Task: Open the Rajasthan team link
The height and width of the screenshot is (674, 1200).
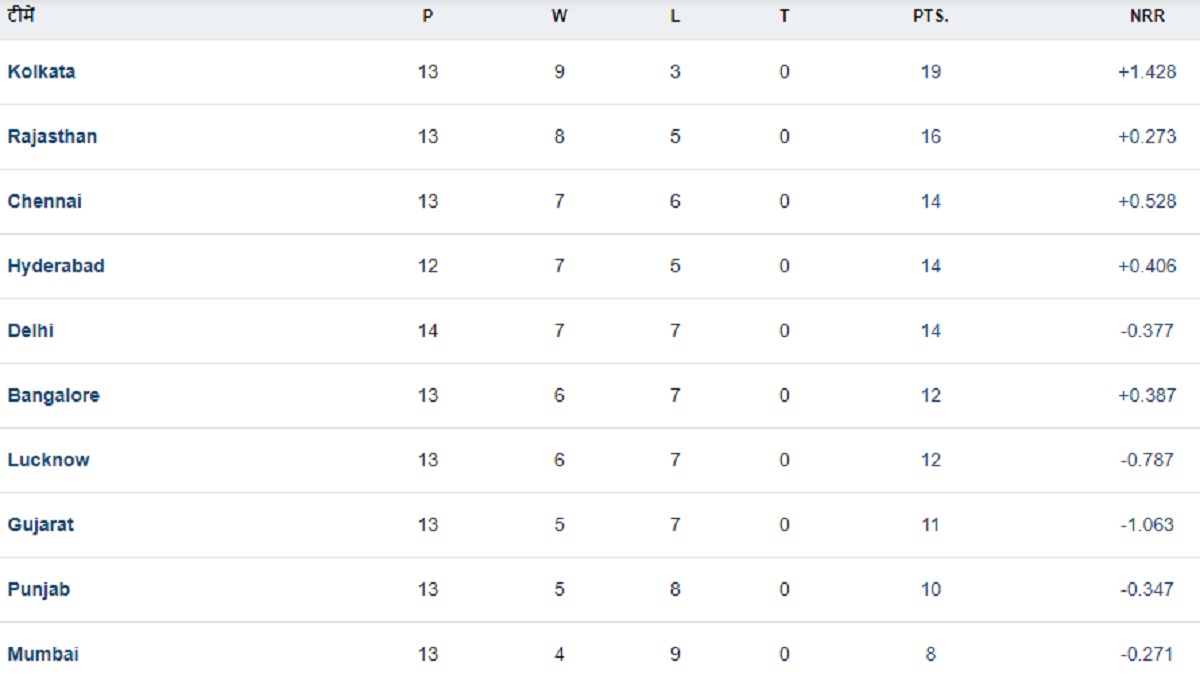Action: click(x=52, y=136)
